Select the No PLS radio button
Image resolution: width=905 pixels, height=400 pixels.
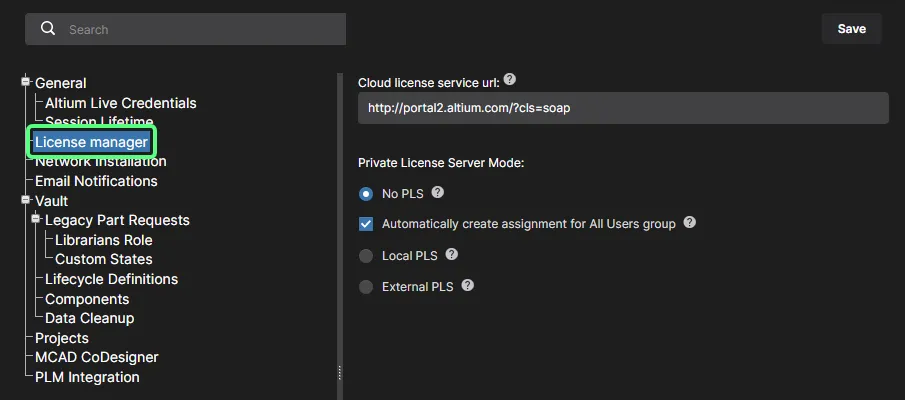click(366, 194)
